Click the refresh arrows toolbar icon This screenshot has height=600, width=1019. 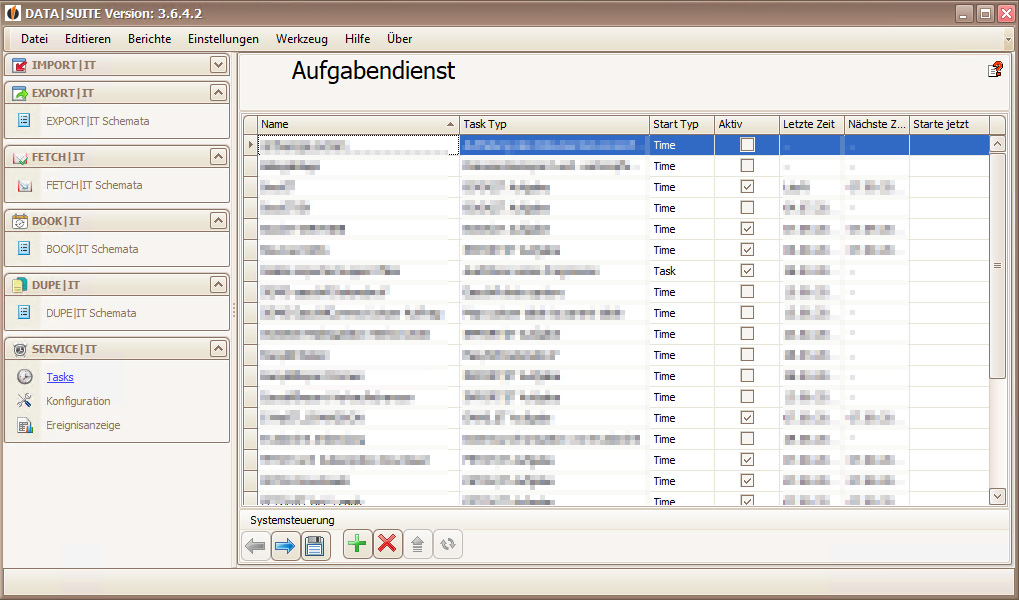(448, 544)
